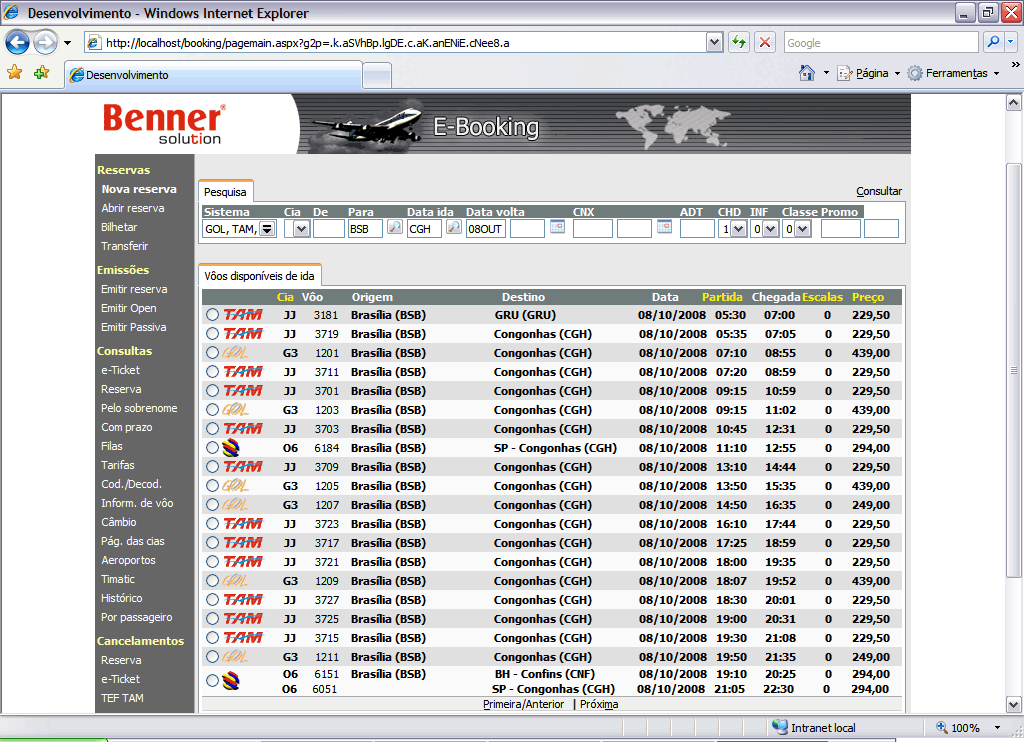Click the Internet Explorer icon in title bar
The width and height of the screenshot is (1024, 742).
pos(11,12)
